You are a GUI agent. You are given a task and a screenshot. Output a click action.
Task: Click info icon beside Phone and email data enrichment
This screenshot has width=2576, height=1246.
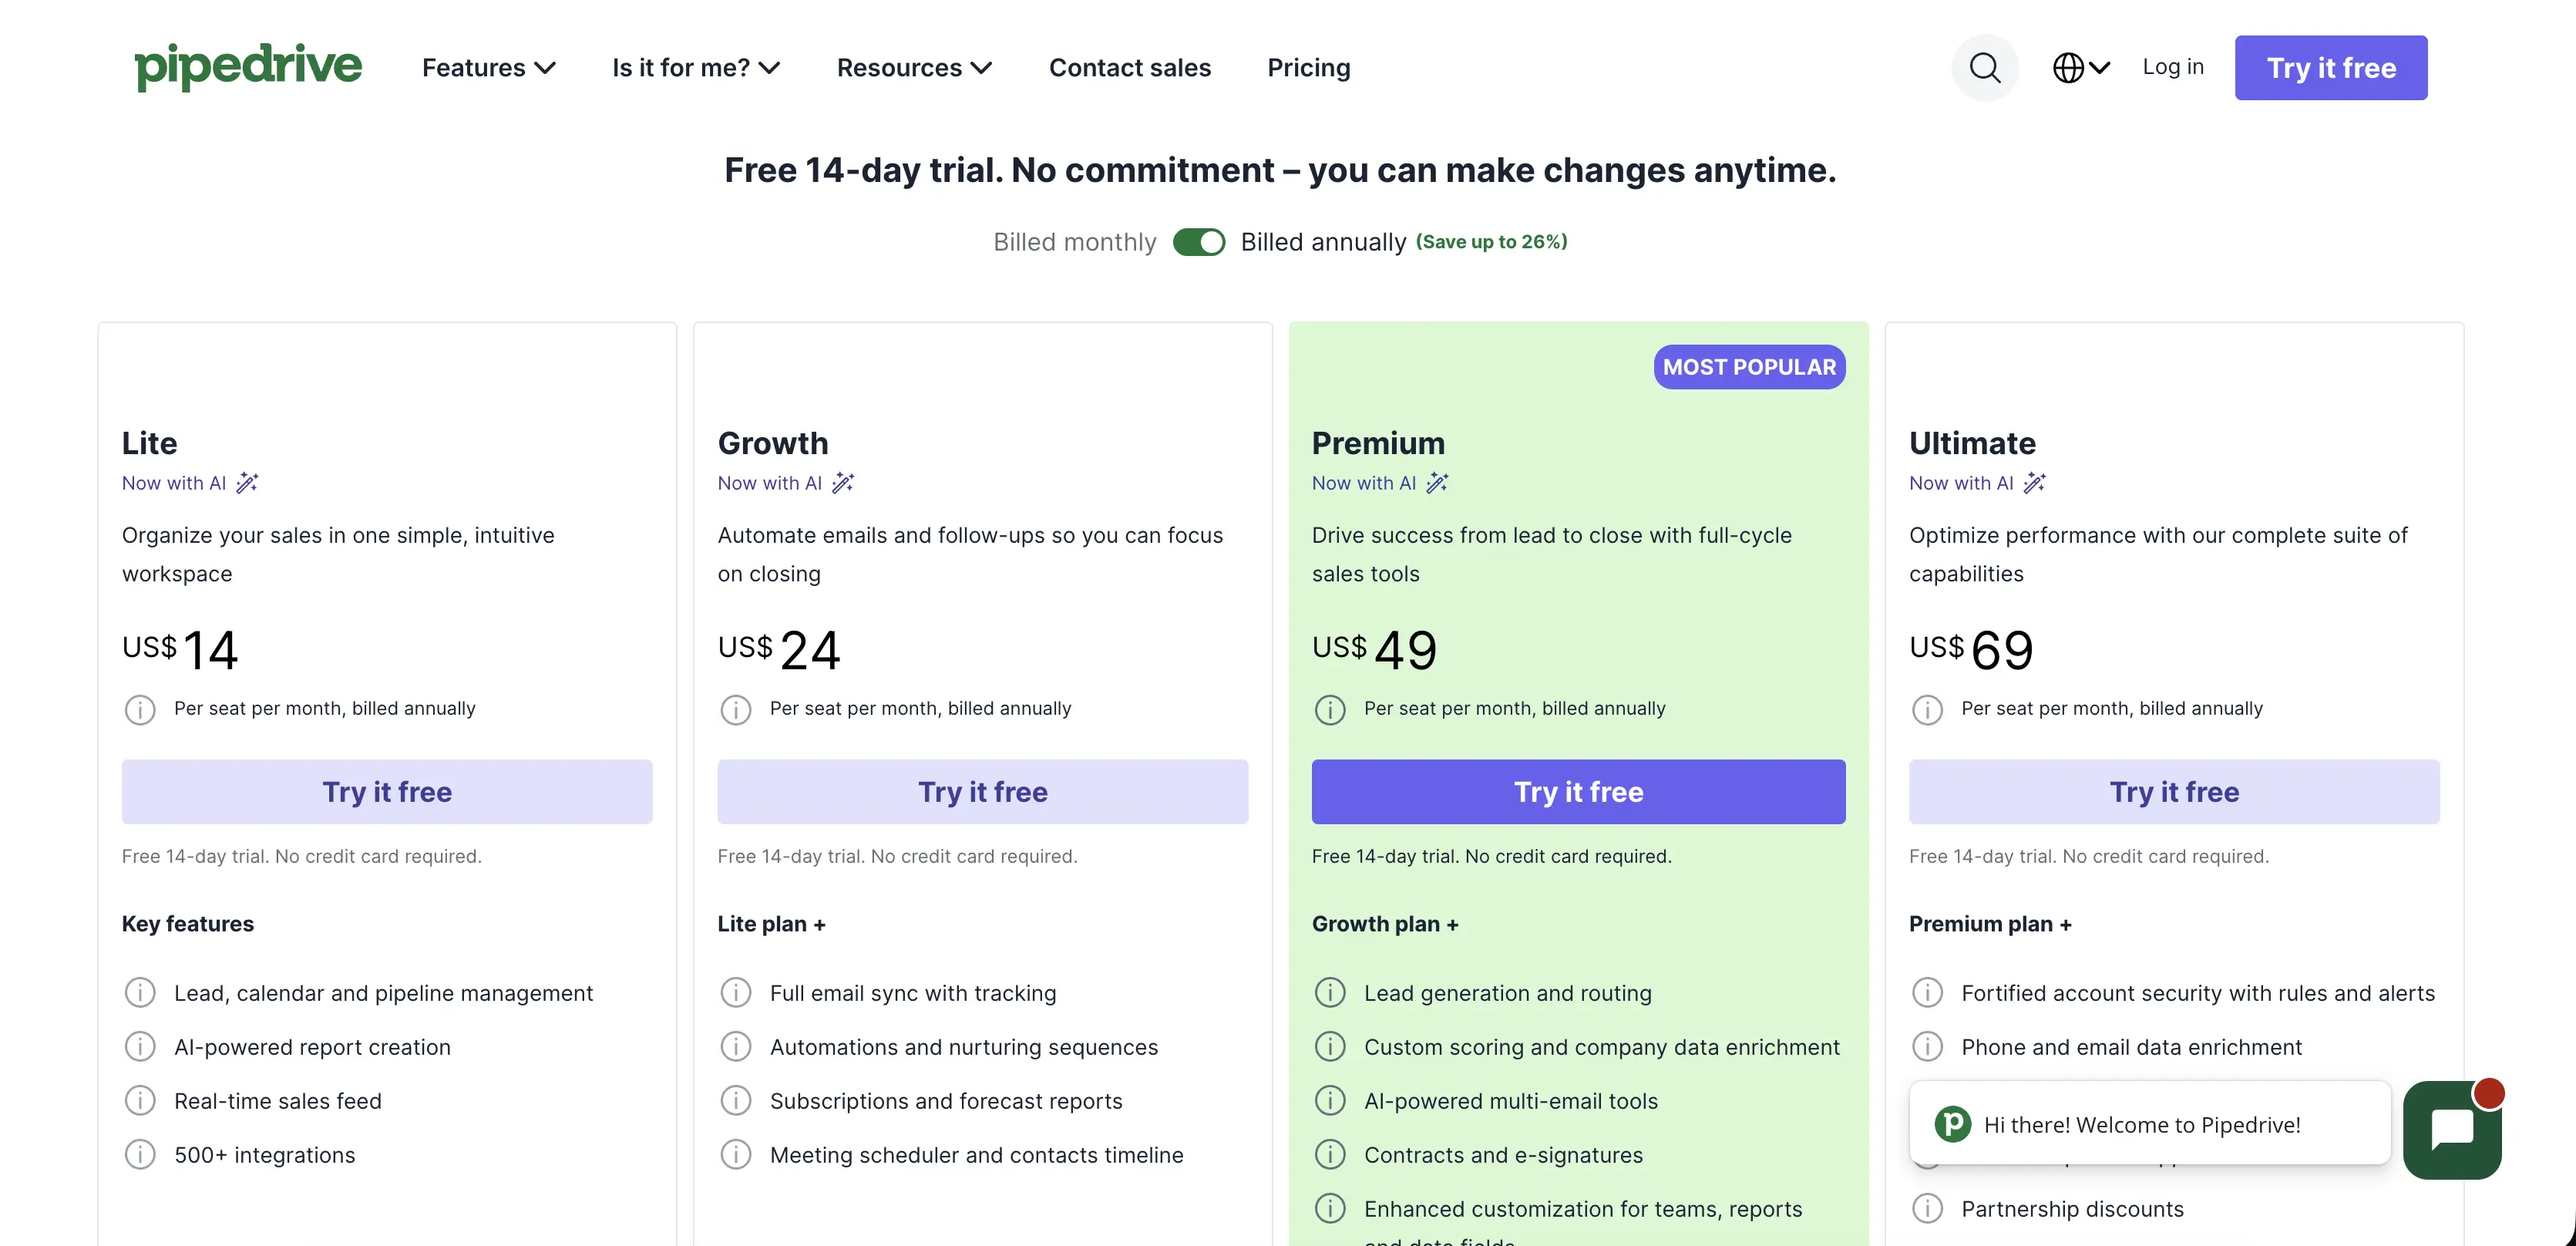[x=1927, y=1047]
